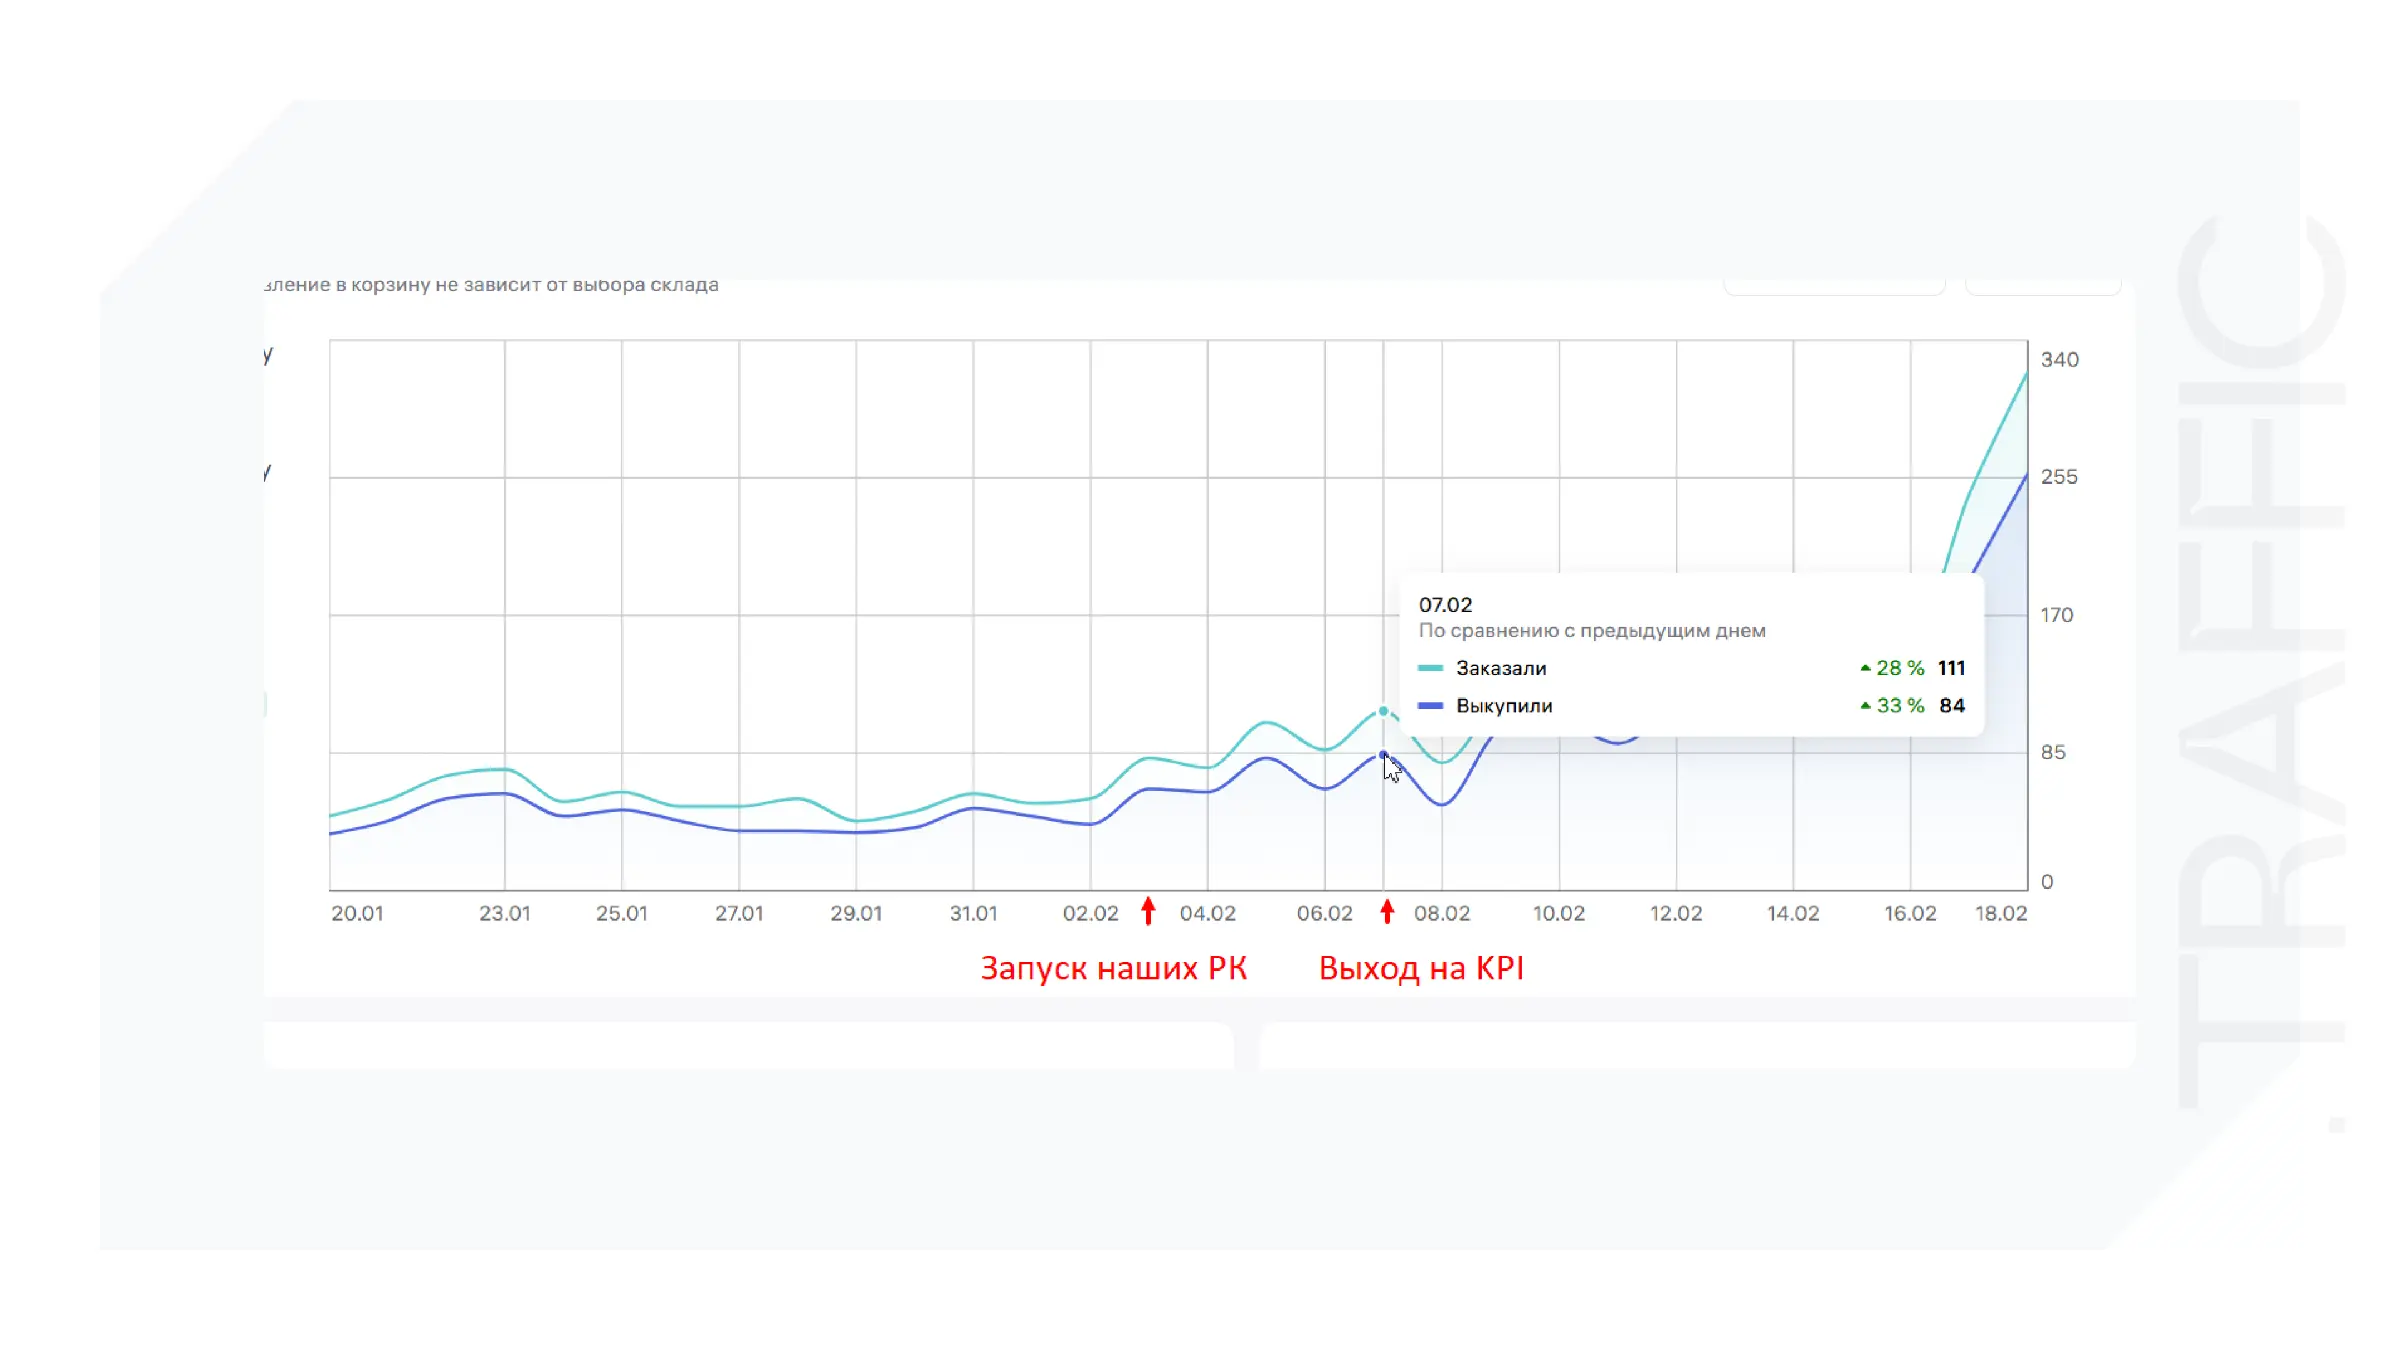Click the 20.01 x-axis date label
Viewport: 2400px width, 1350px height.
357,913
